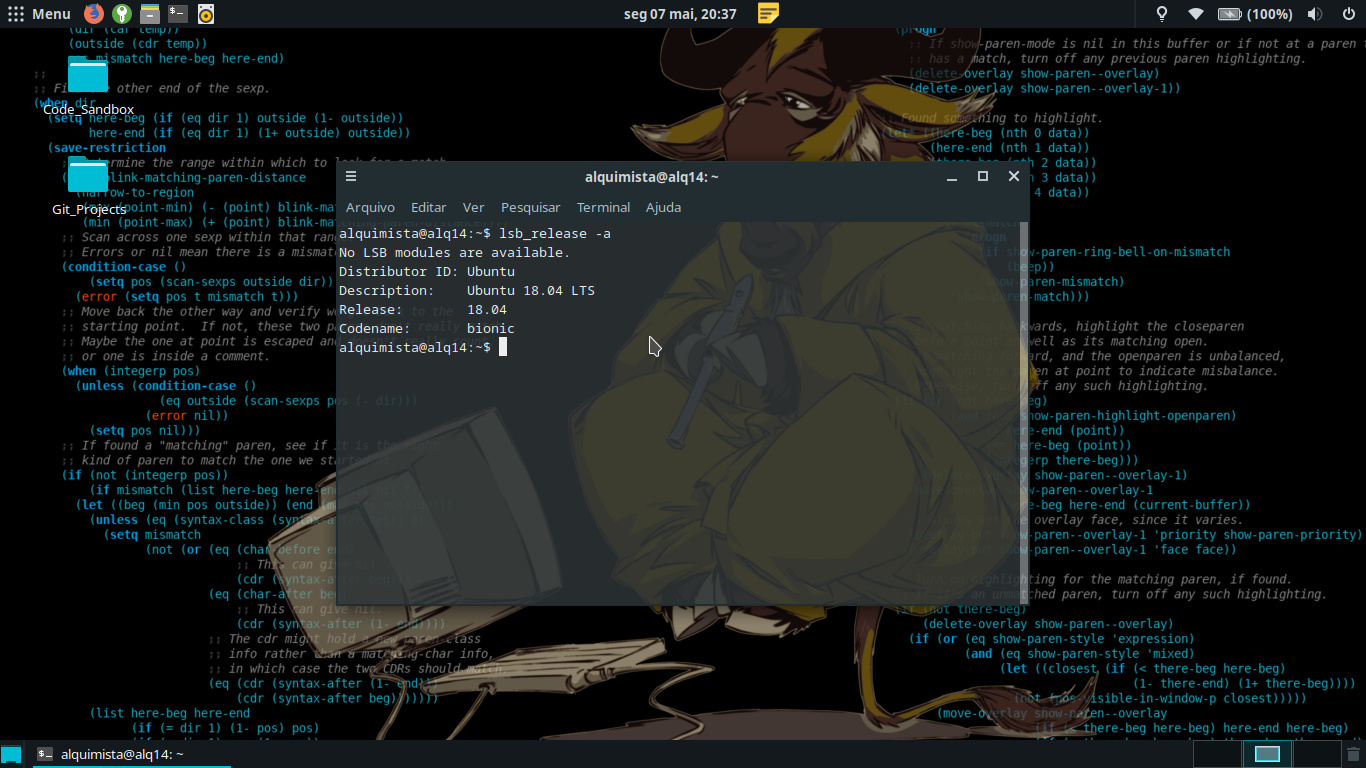
Task: Click the green keyring icon in the panel
Action: point(122,14)
